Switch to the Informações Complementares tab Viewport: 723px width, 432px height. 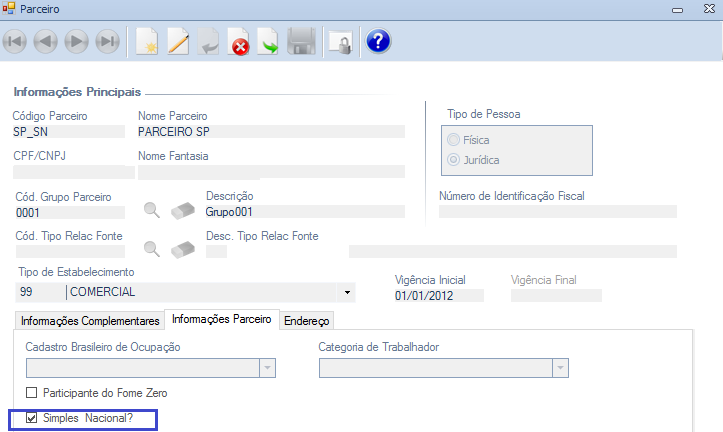click(x=90, y=321)
